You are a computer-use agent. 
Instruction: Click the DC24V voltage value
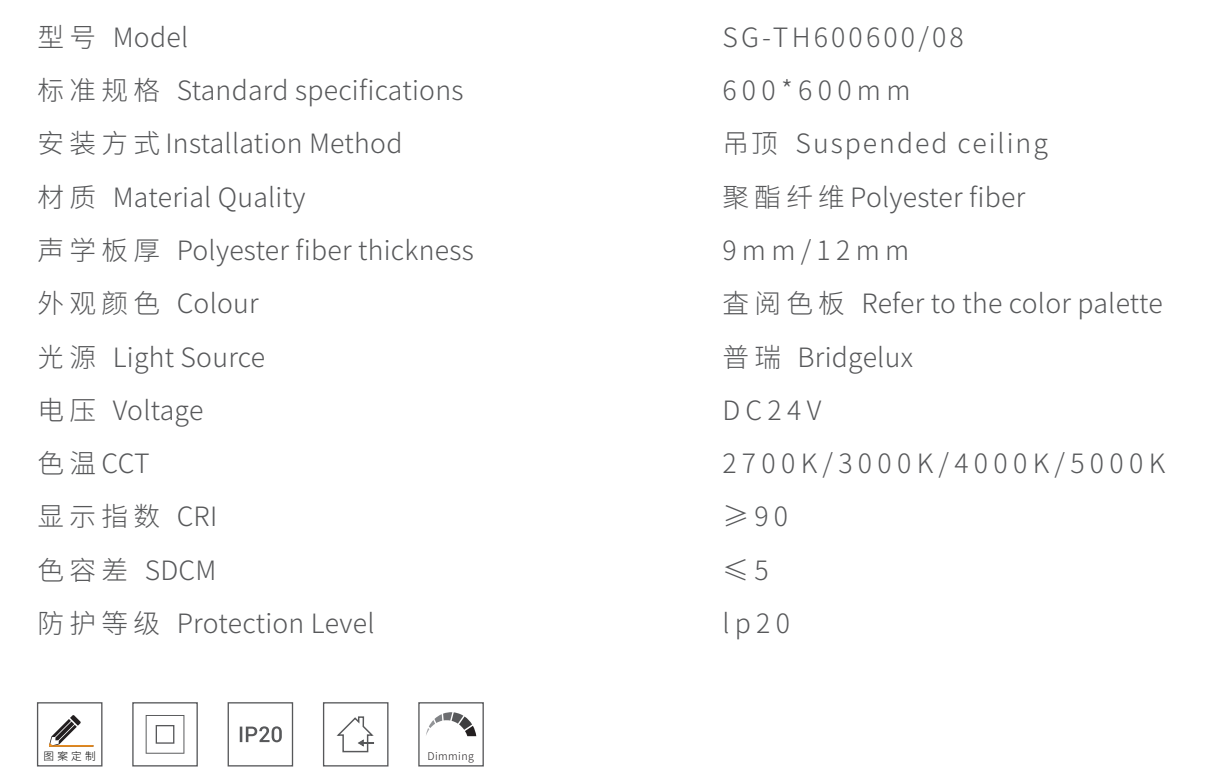tap(763, 411)
